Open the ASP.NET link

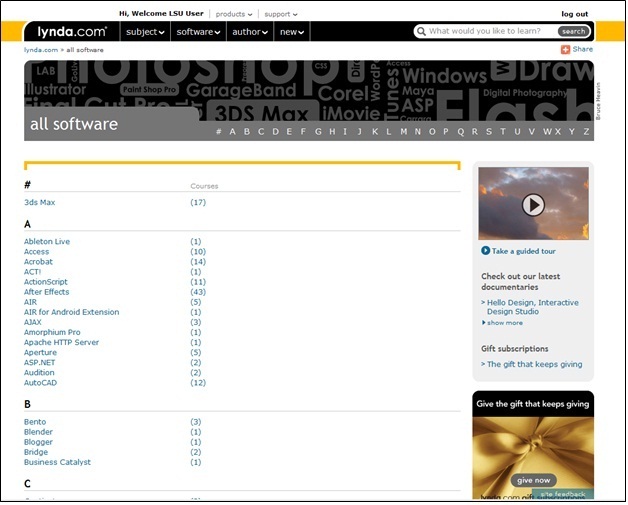[40, 362]
